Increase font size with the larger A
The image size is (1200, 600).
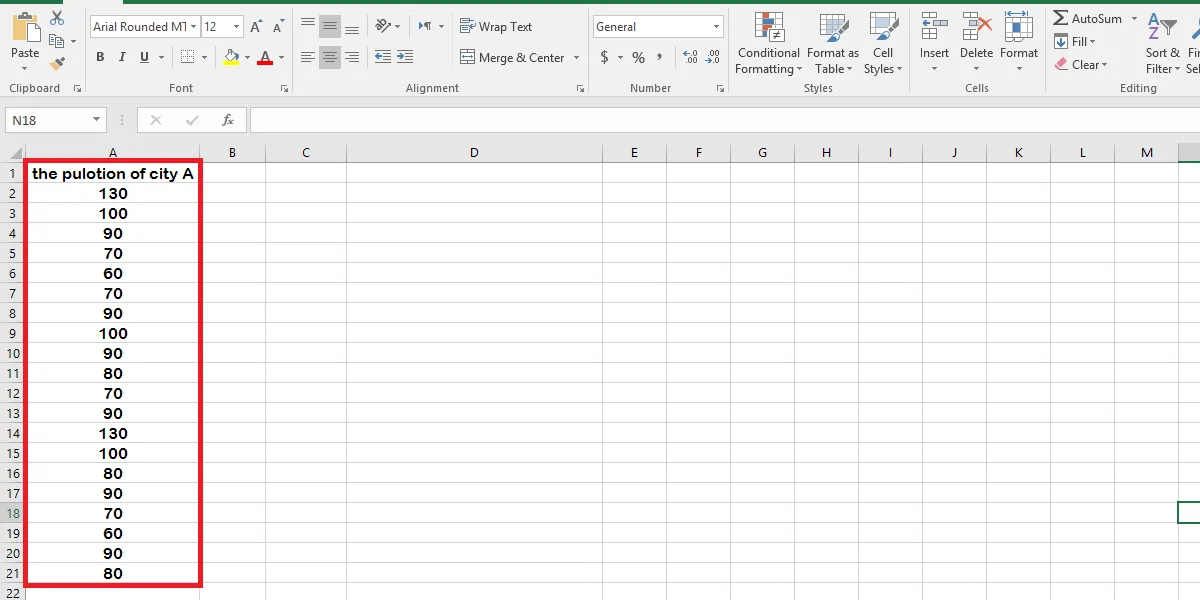(x=257, y=27)
